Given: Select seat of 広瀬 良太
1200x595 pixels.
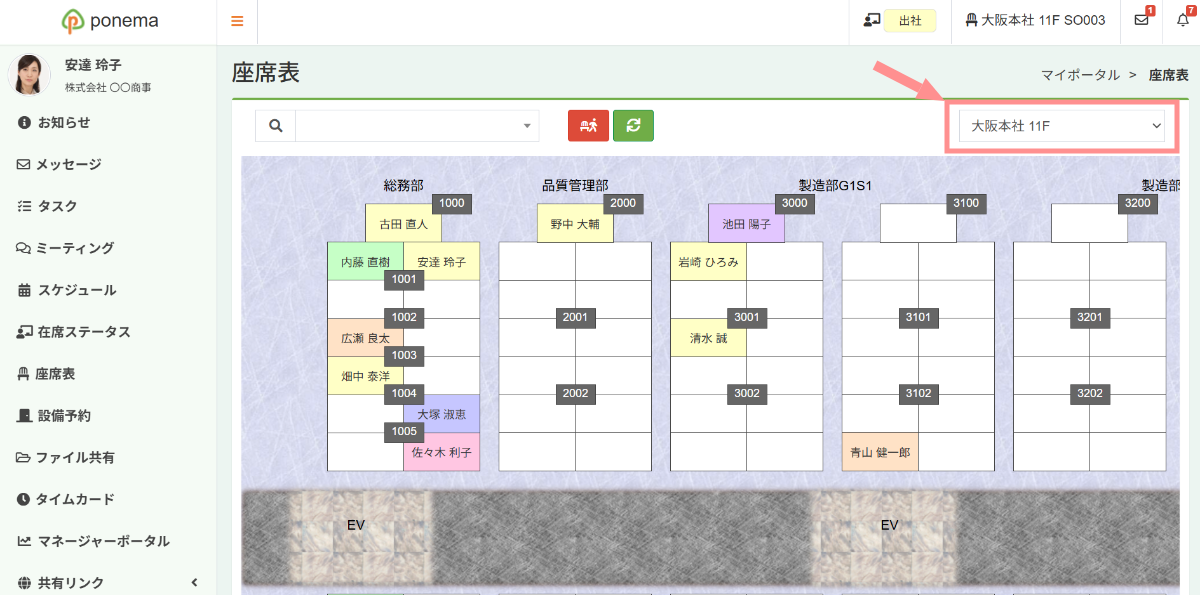Looking at the screenshot, I should point(365,338).
